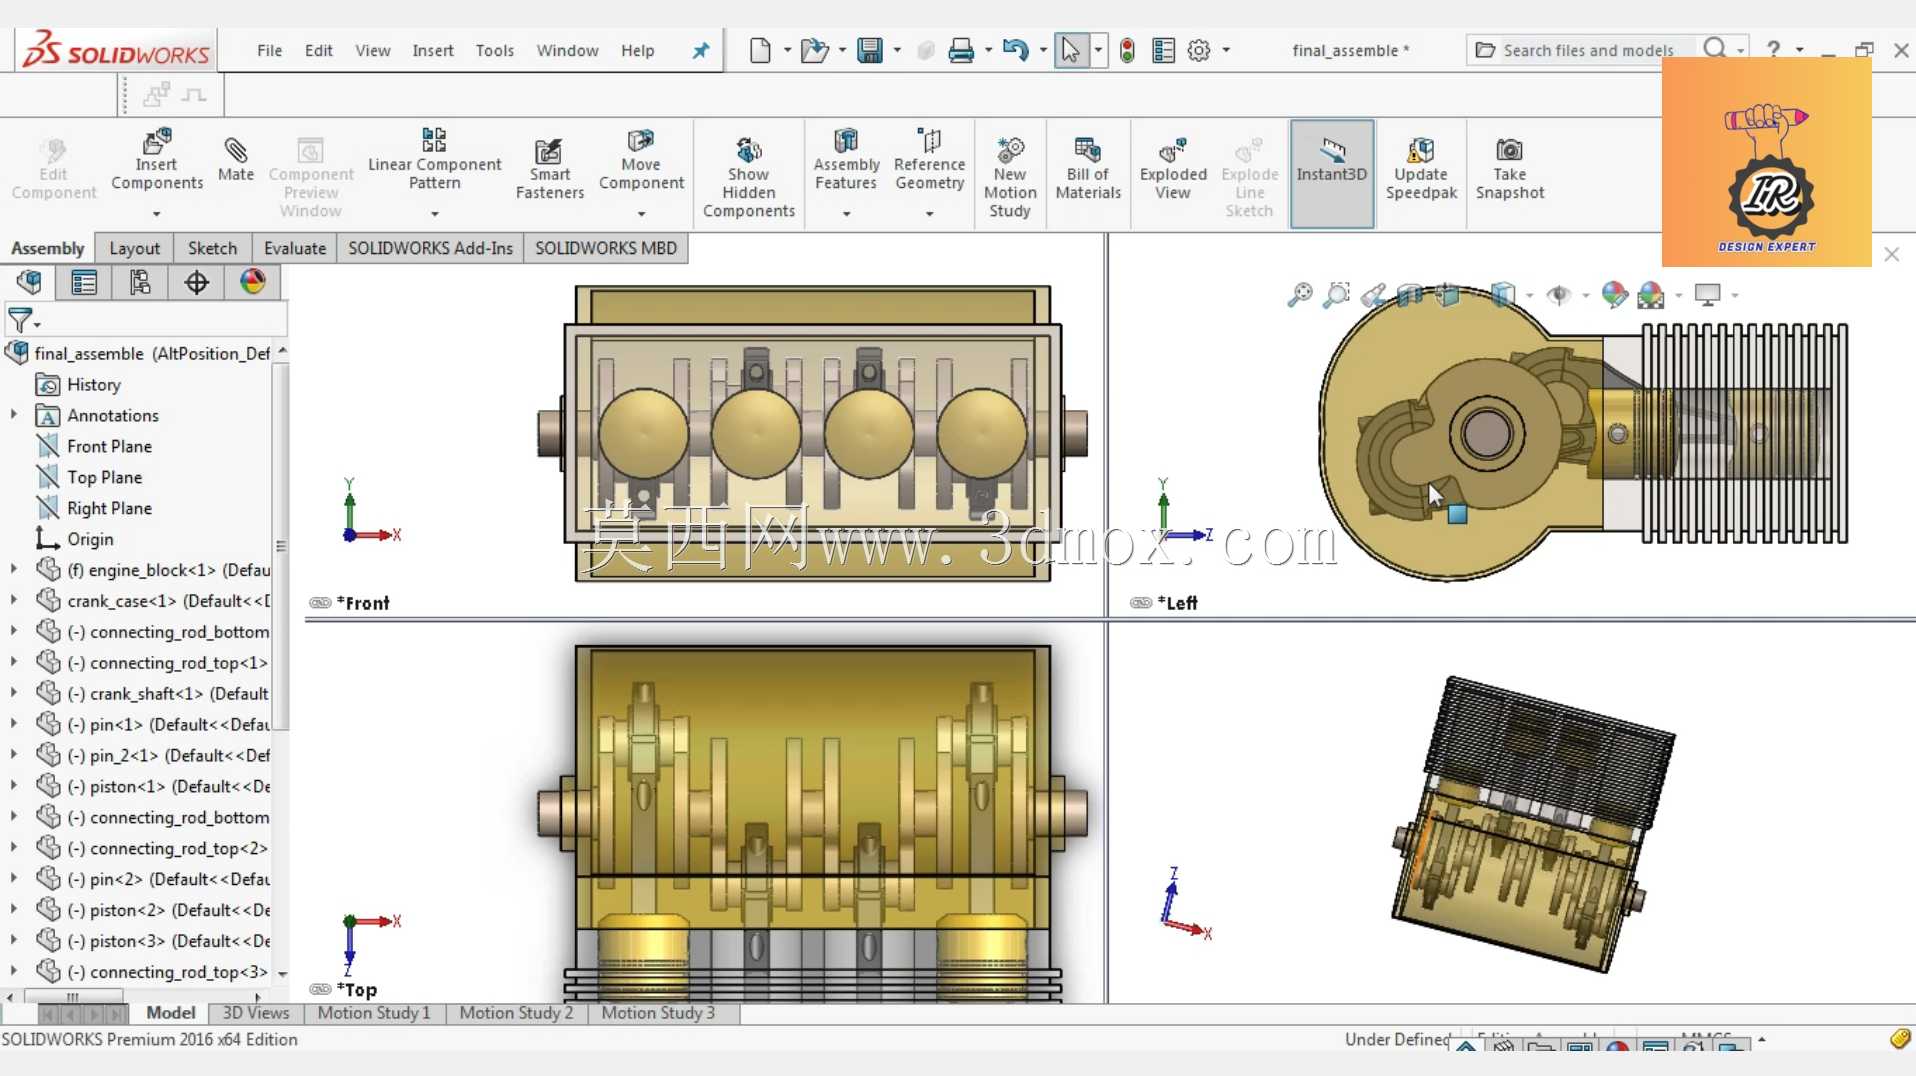Screen dimensions: 1916x1076
Task: Select the cursor Select tool
Action: coord(1070,50)
